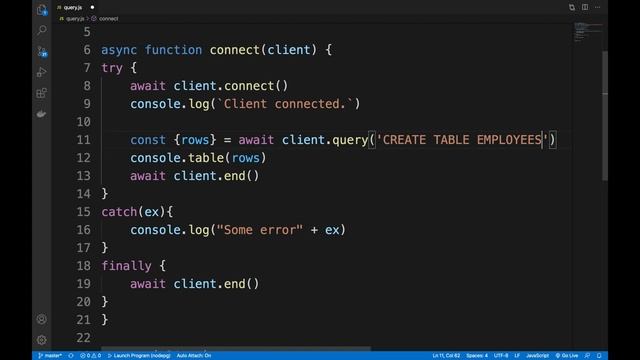Click 'client.end()' on line 19
The width and height of the screenshot is (640, 360).
pyautogui.click(x=216, y=284)
